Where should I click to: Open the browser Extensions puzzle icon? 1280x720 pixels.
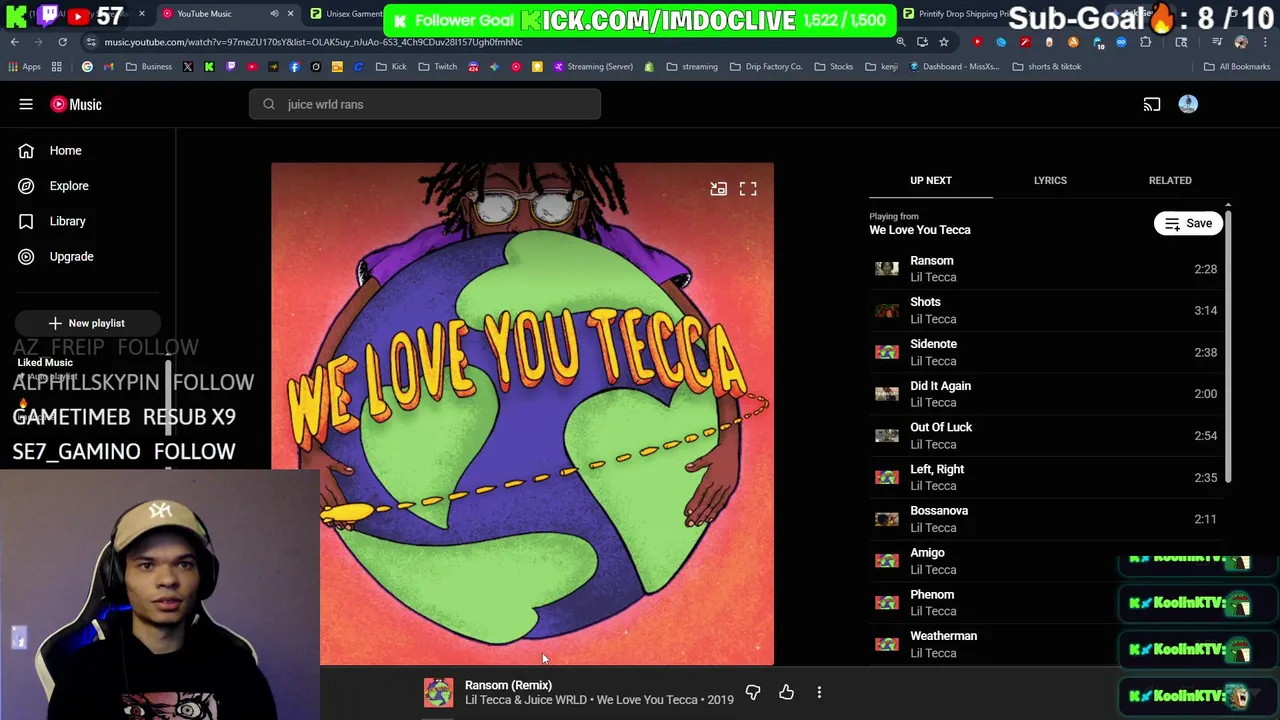[1146, 42]
